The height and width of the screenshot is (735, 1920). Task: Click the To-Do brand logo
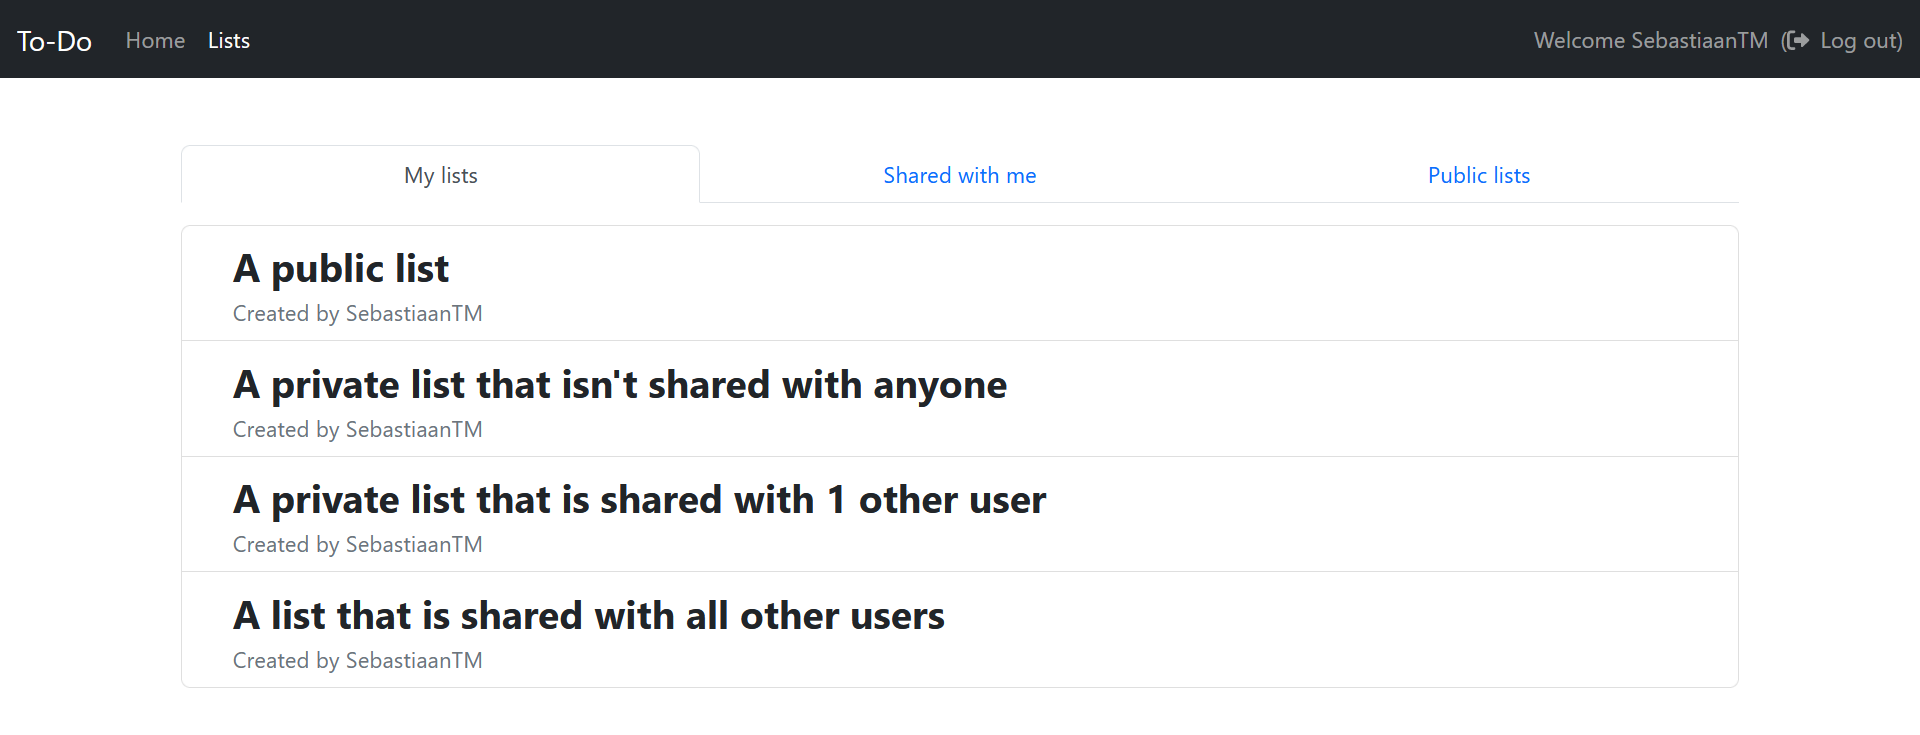pos(54,41)
